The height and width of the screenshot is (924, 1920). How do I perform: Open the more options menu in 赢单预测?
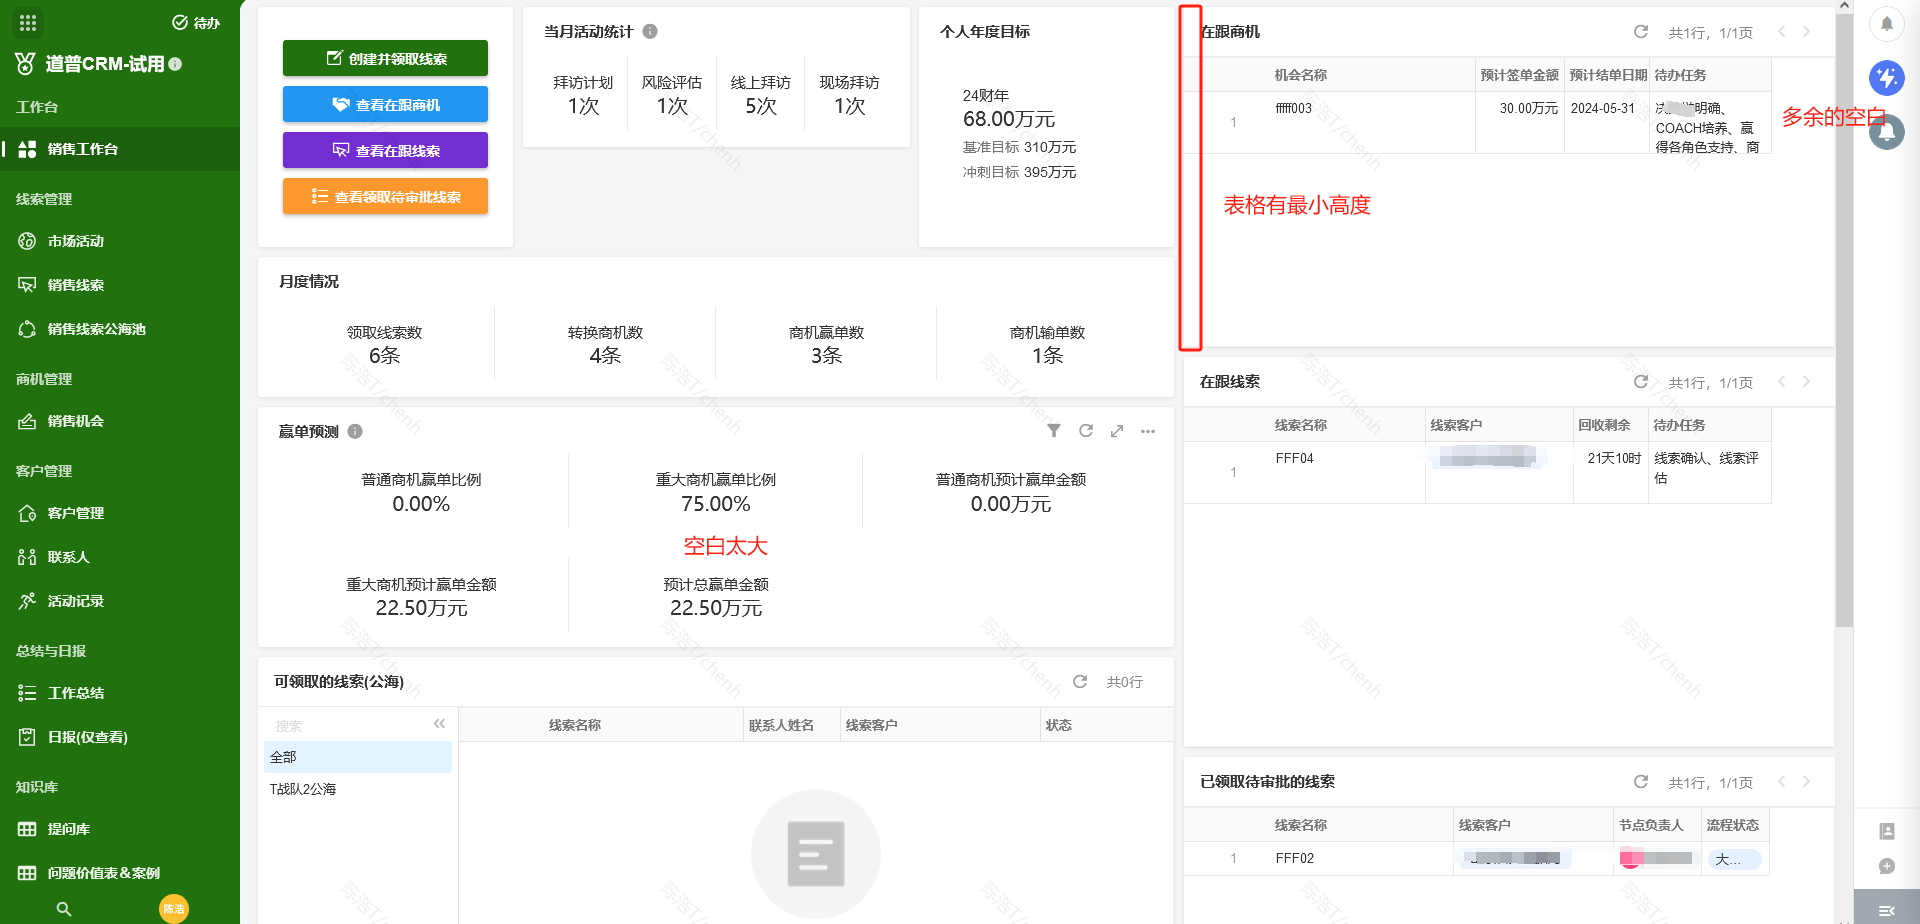pos(1148,431)
